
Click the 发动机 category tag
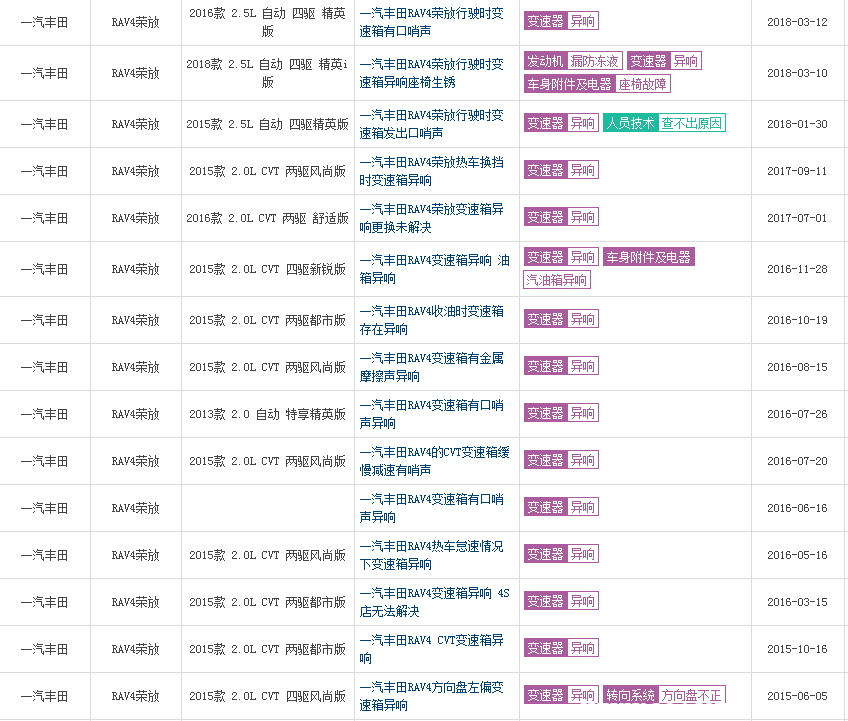pos(545,61)
